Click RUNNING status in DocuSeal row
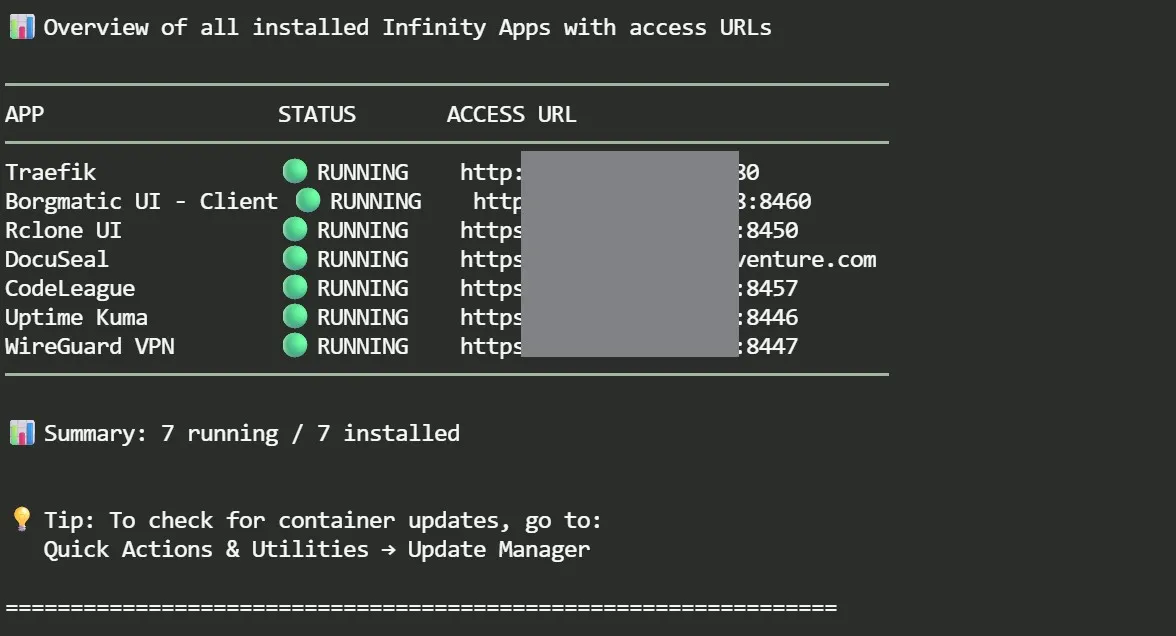 pyautogui.click(x=362, y=260)
